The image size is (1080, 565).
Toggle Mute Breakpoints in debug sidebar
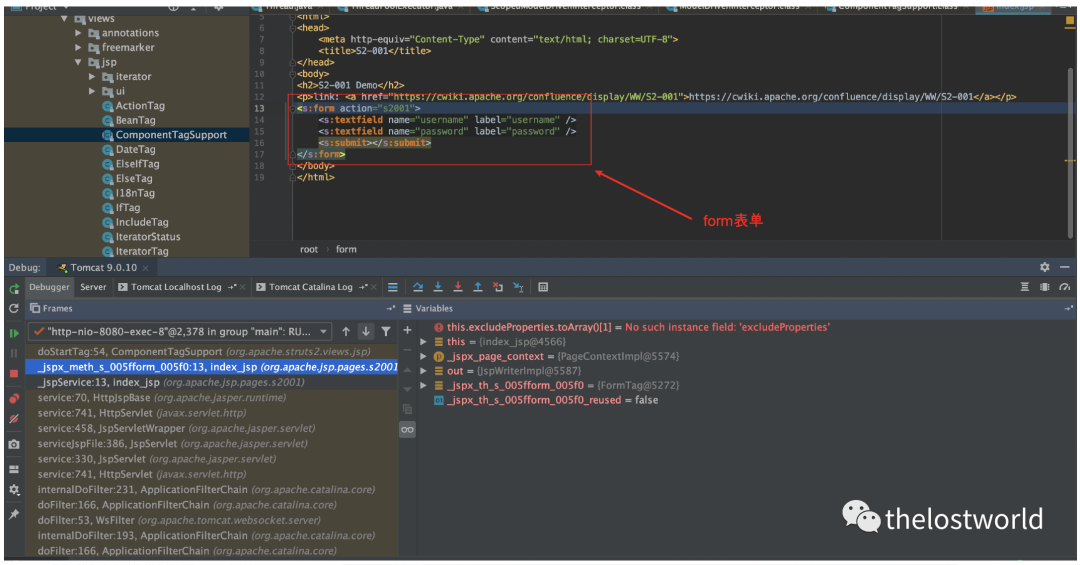[14, 419]
